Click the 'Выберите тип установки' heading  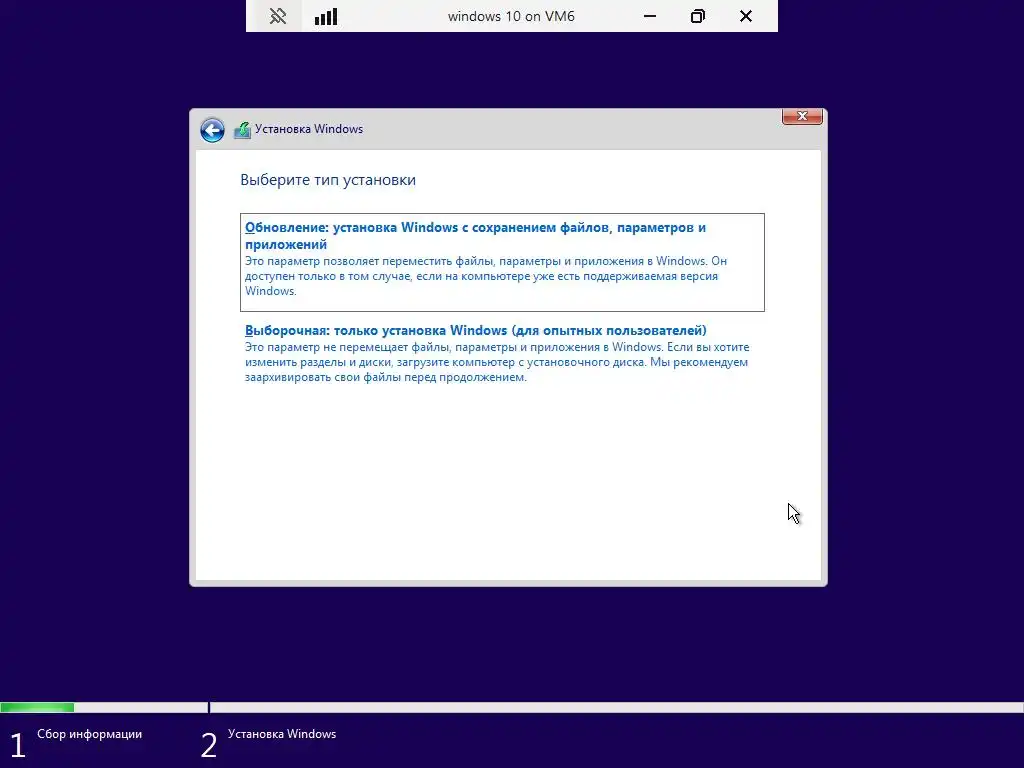pos(328,180)
